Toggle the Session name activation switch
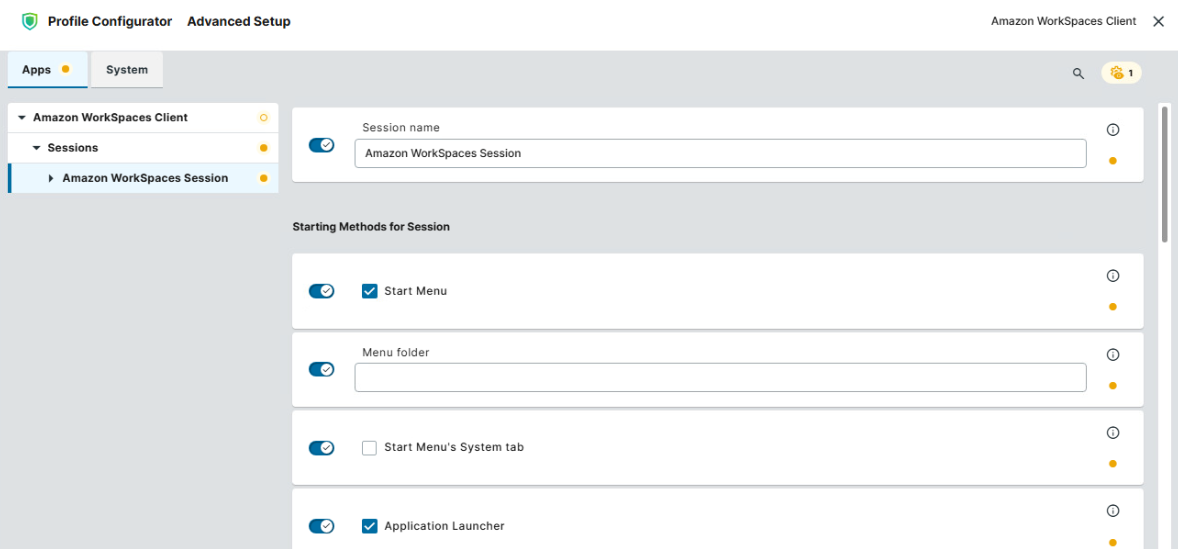 (322, 145)
